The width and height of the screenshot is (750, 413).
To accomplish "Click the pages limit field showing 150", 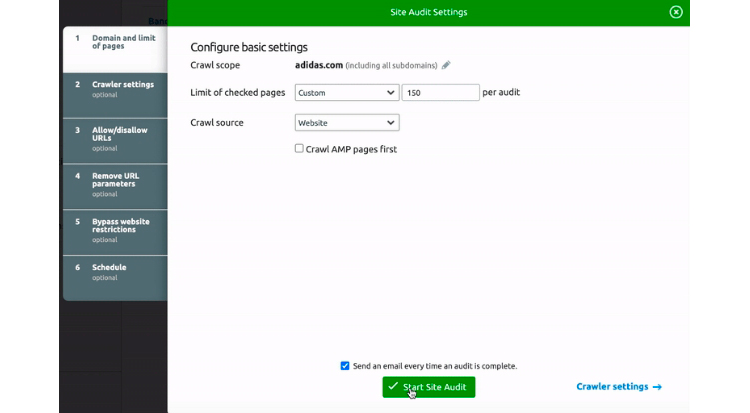I will 440,93.
